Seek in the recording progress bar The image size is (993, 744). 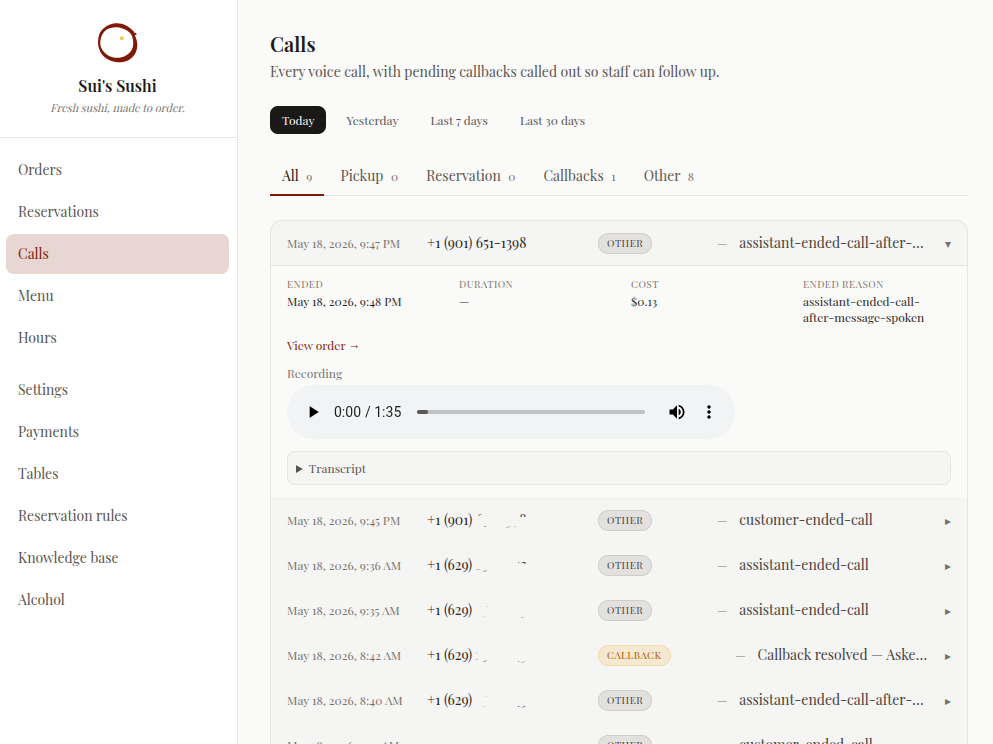click(x=531, y=412)
